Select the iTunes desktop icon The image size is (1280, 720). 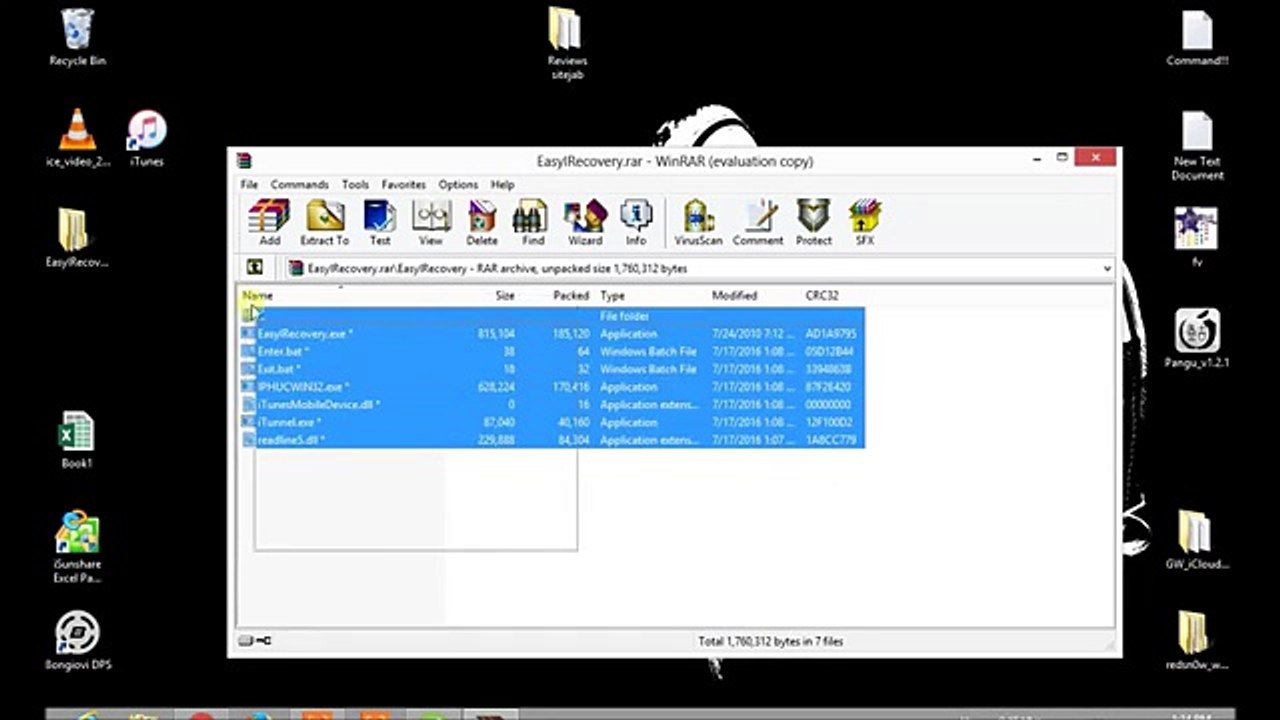tap(147, 138)
